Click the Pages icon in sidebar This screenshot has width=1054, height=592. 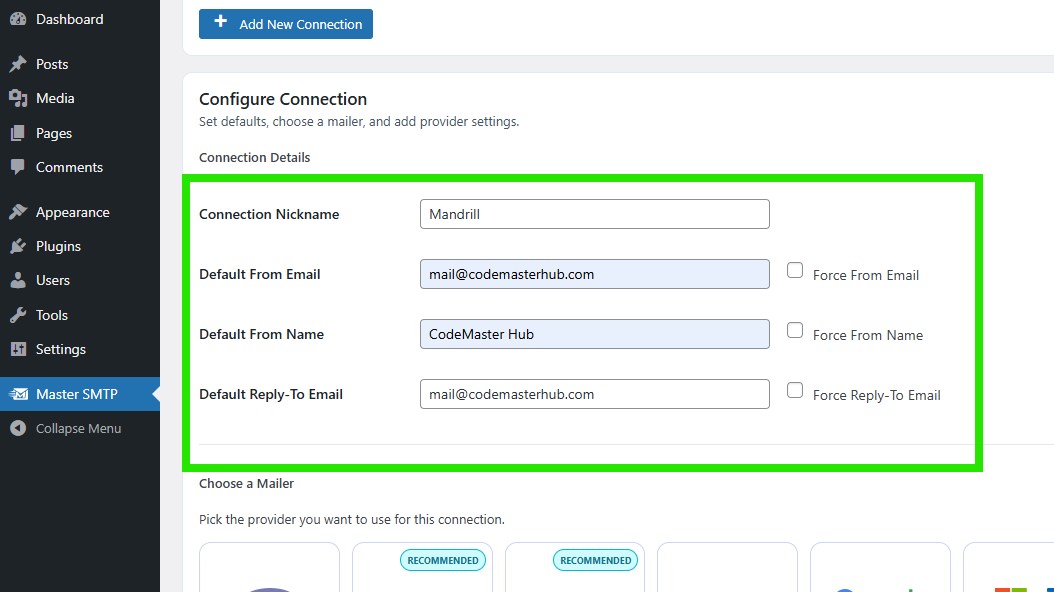[18, 133]
